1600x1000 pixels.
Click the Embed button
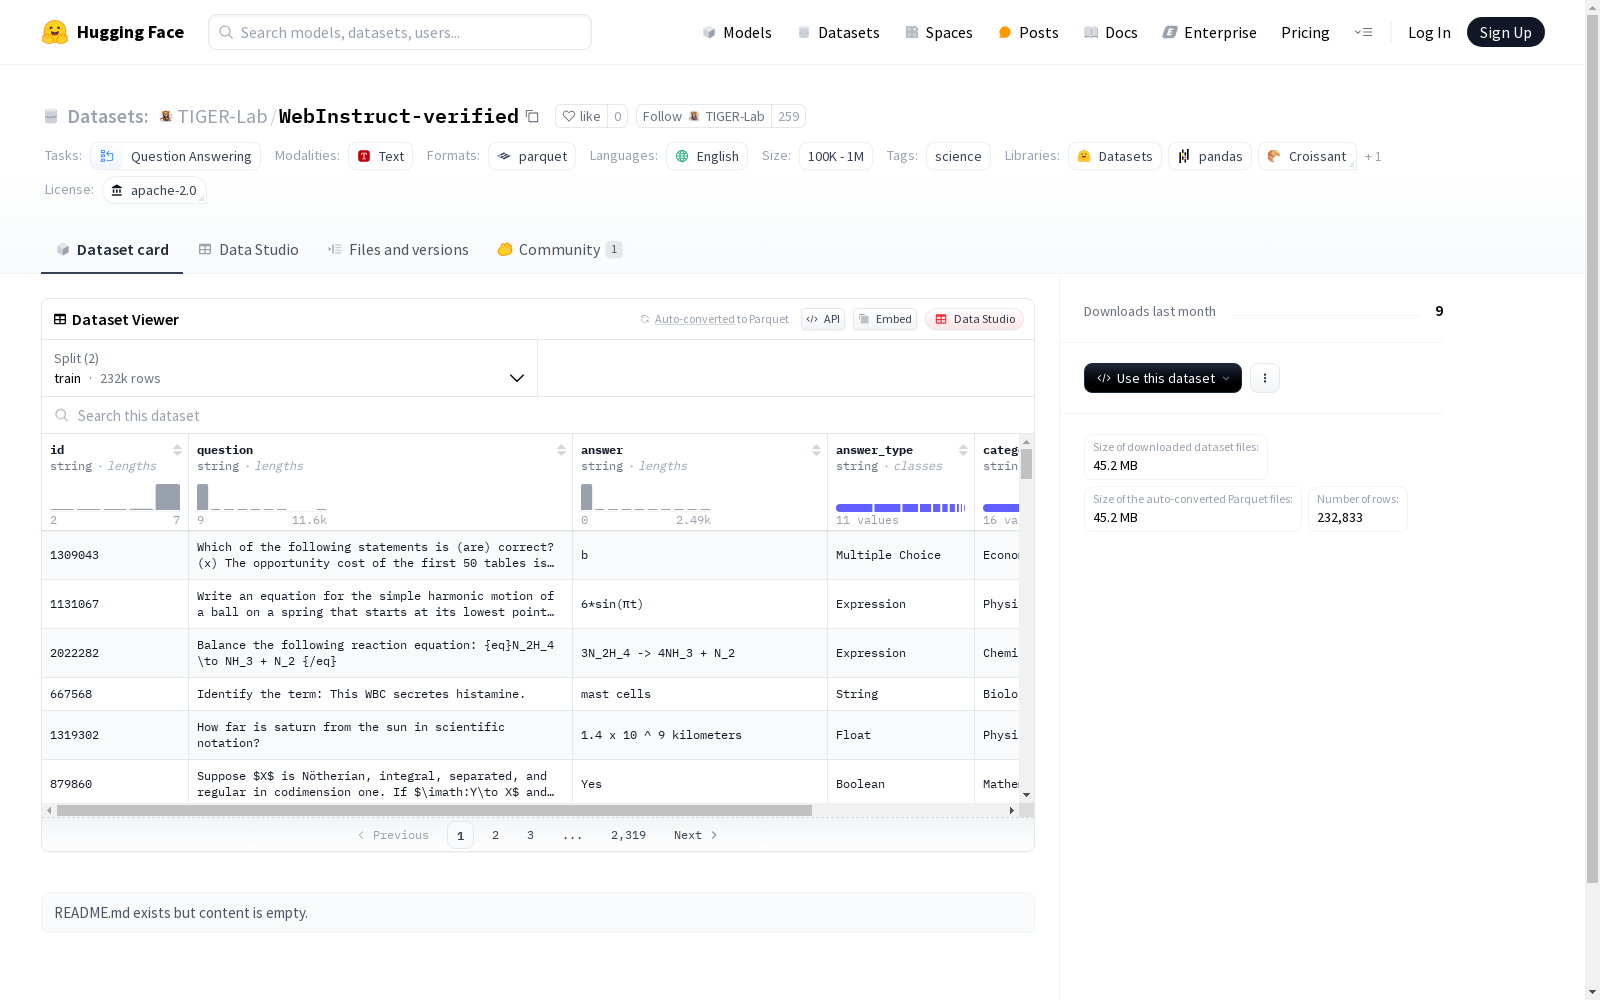(885, 319)
